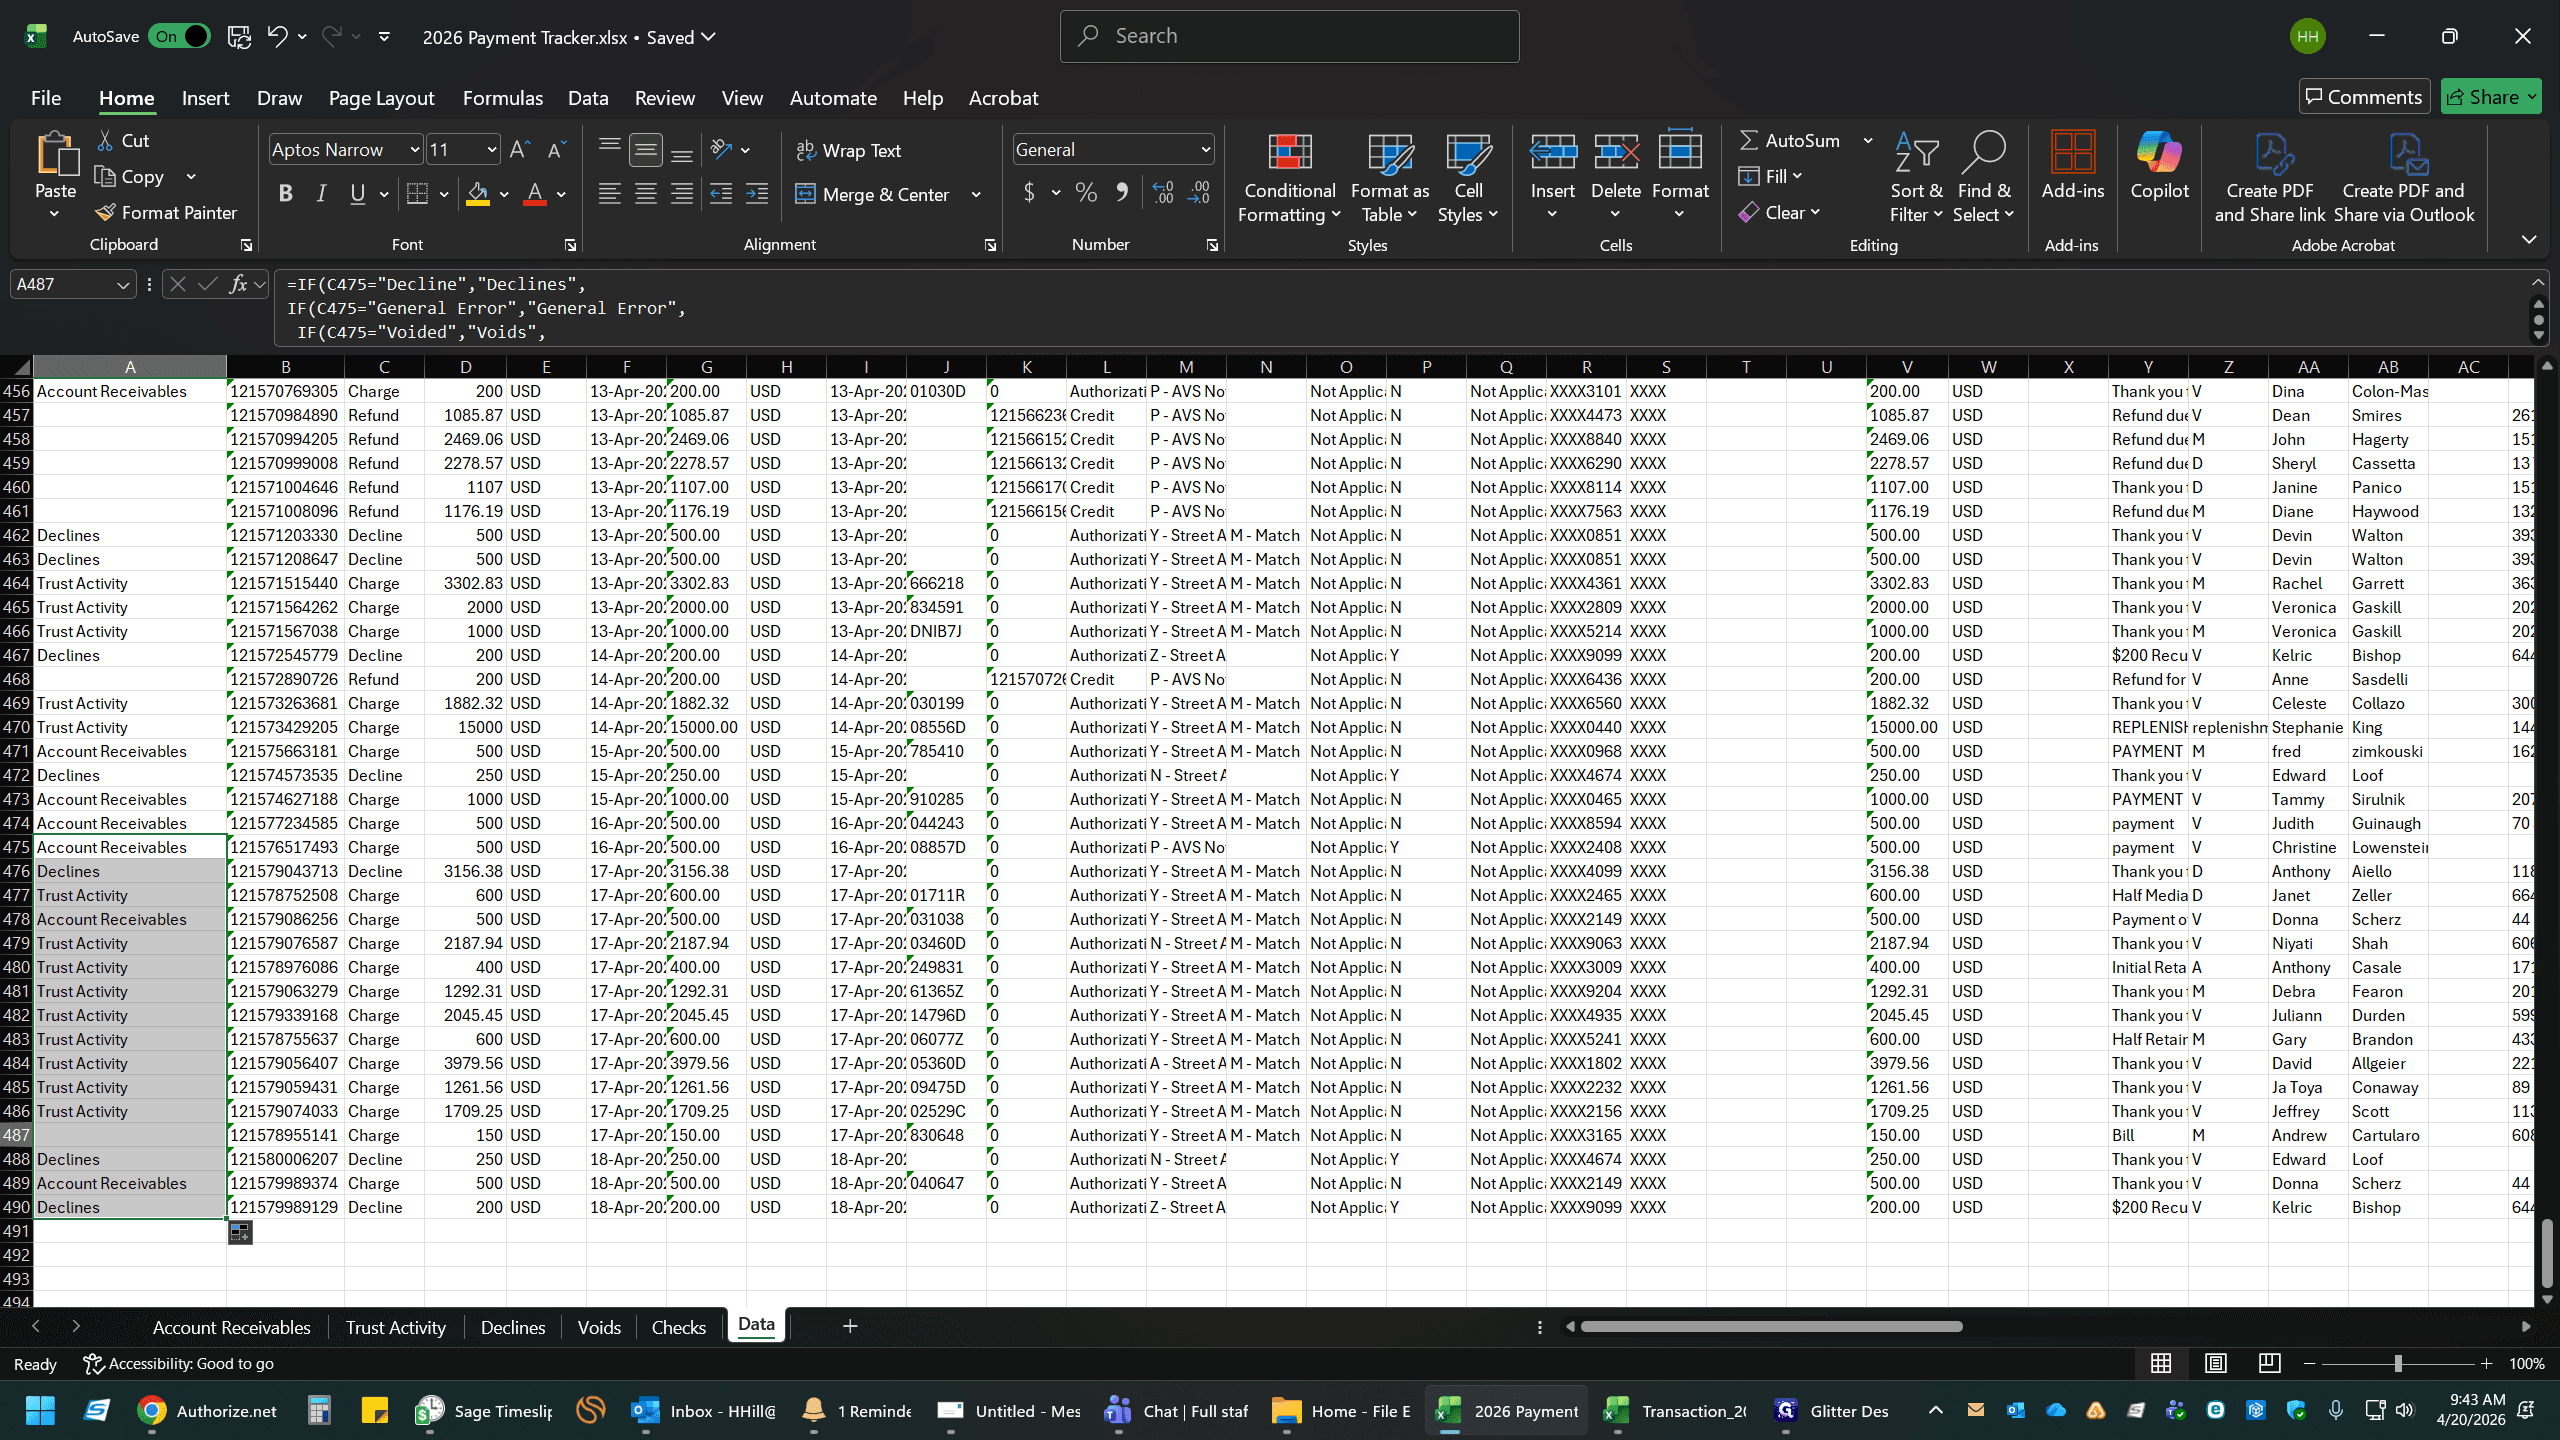Viewport: 2560px width, 1440px height.
Task: Click the Insert Function fx icon
Action: [x=238, y=284]
